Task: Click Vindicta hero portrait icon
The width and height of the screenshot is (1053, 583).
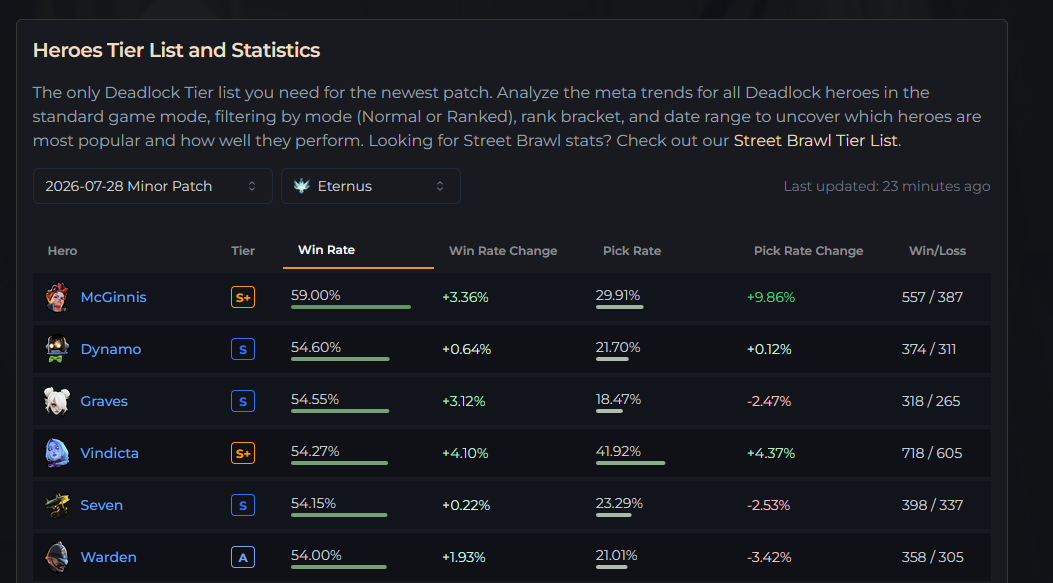Action: [57, 453]
